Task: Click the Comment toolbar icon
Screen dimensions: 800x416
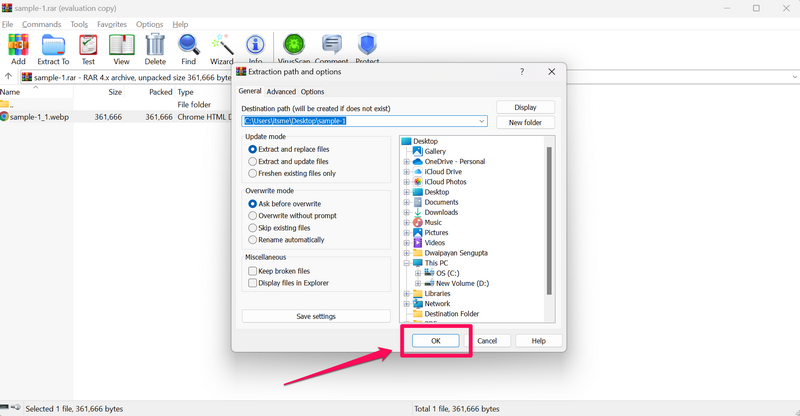Action: [332, 45]
